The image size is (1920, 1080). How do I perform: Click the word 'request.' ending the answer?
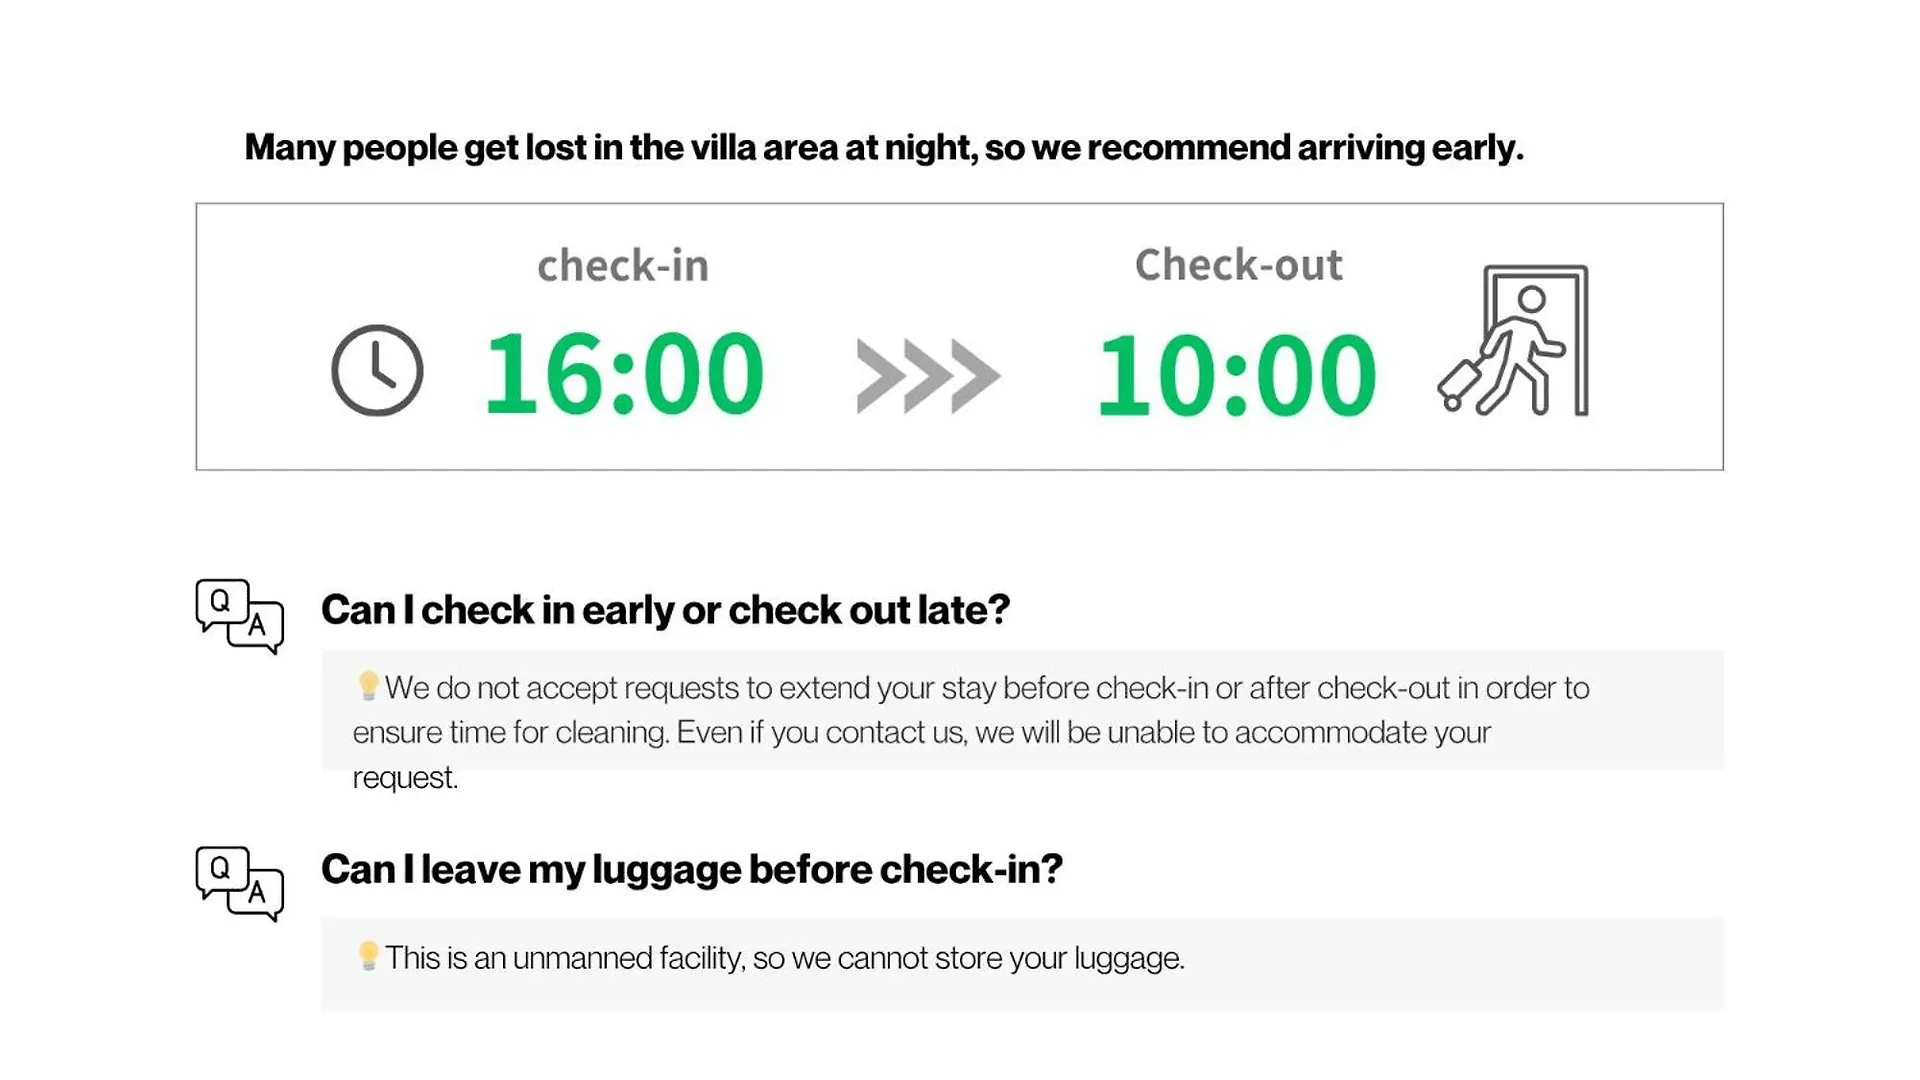tap(405, 778)
